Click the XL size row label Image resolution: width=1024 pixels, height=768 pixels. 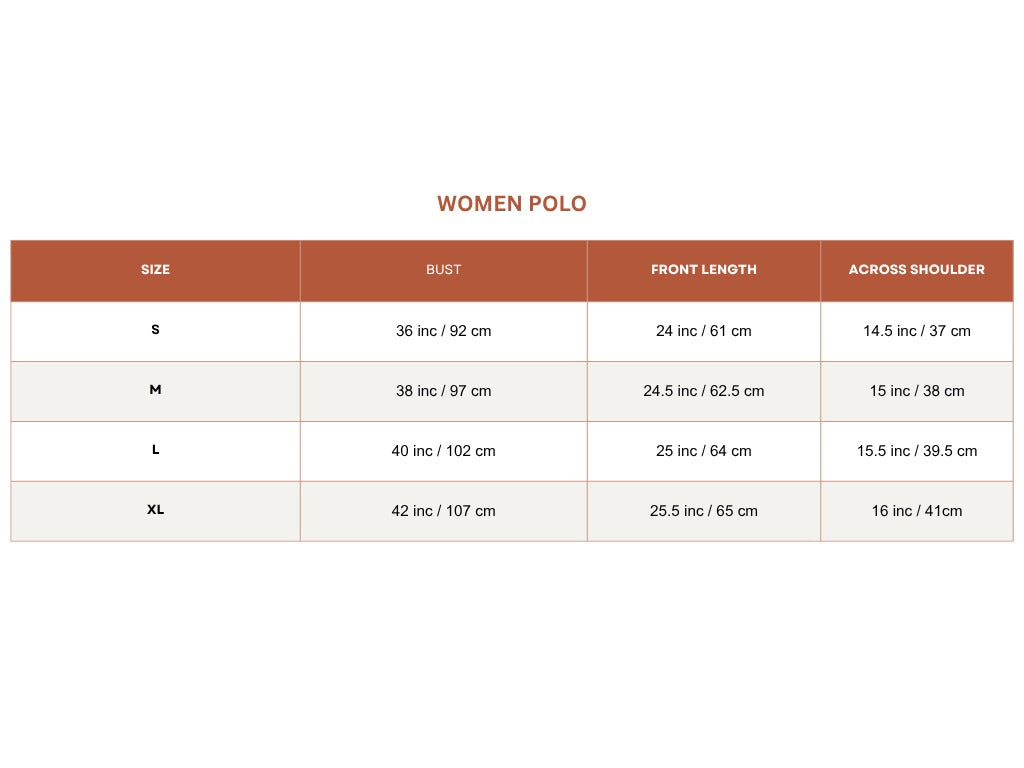[x=155, y=510]
